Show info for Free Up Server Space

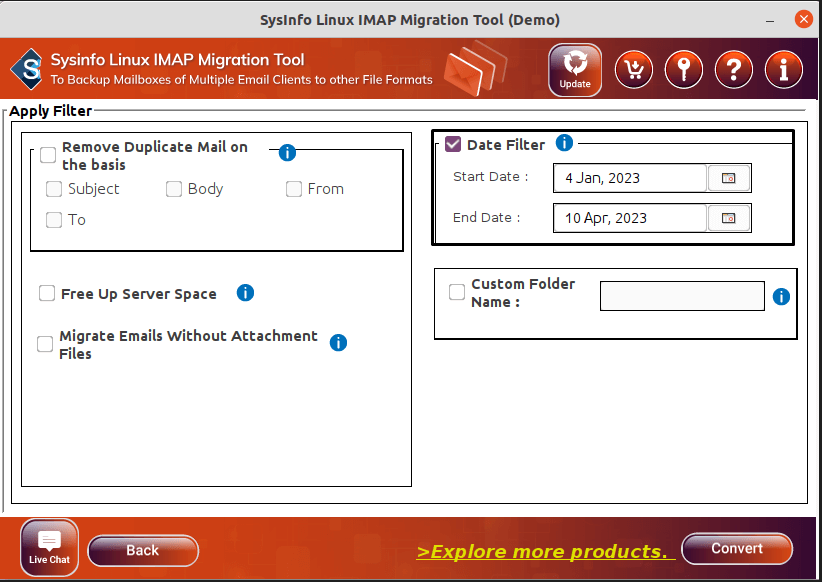[x=245, y=293]
